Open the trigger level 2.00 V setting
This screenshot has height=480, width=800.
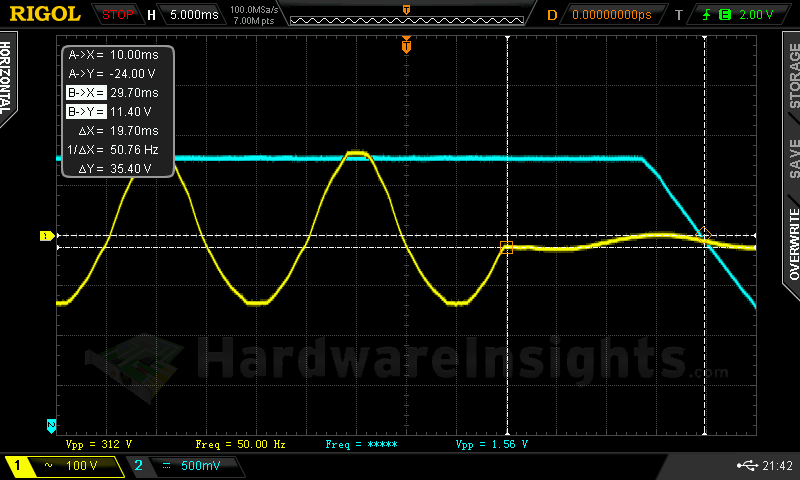tap(755, 15)
